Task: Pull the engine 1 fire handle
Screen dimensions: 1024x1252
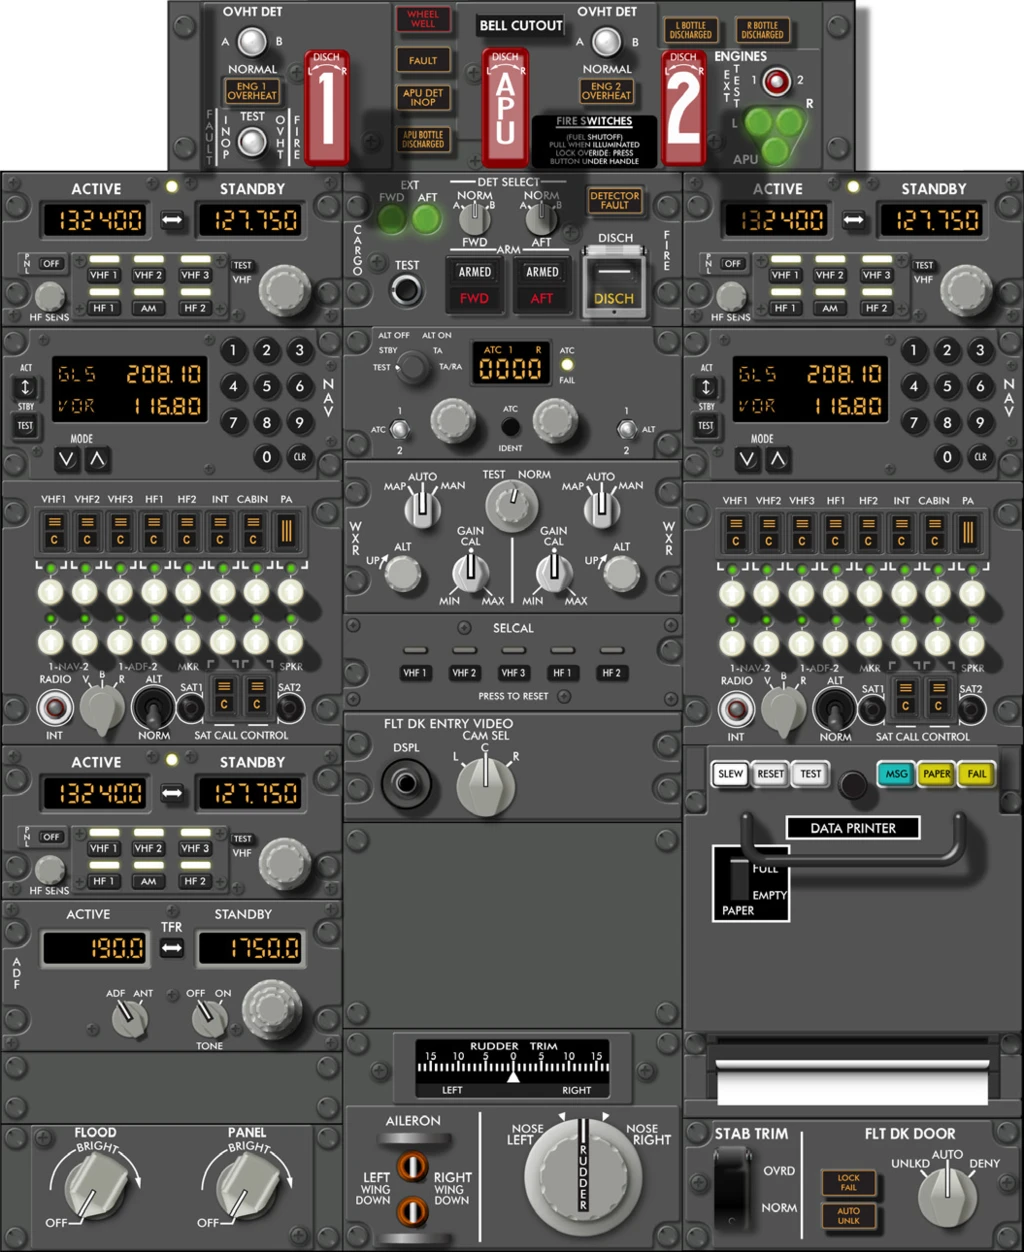Action: [x=326, y=108]
